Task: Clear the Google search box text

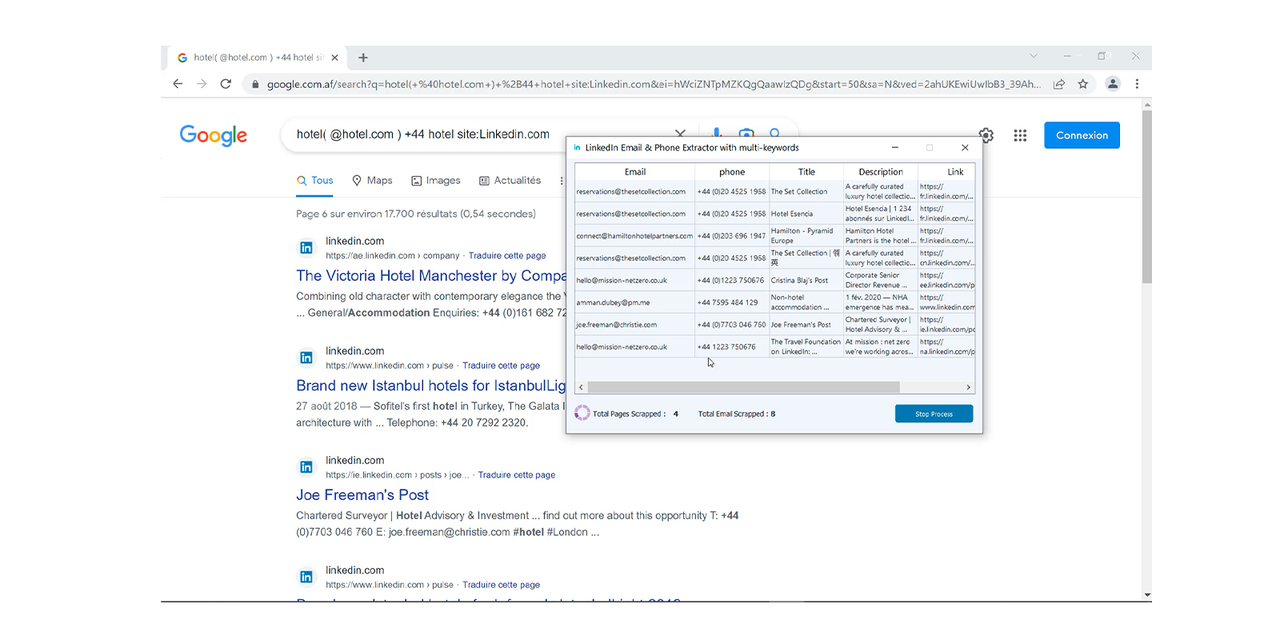Action: click(680, 134)
